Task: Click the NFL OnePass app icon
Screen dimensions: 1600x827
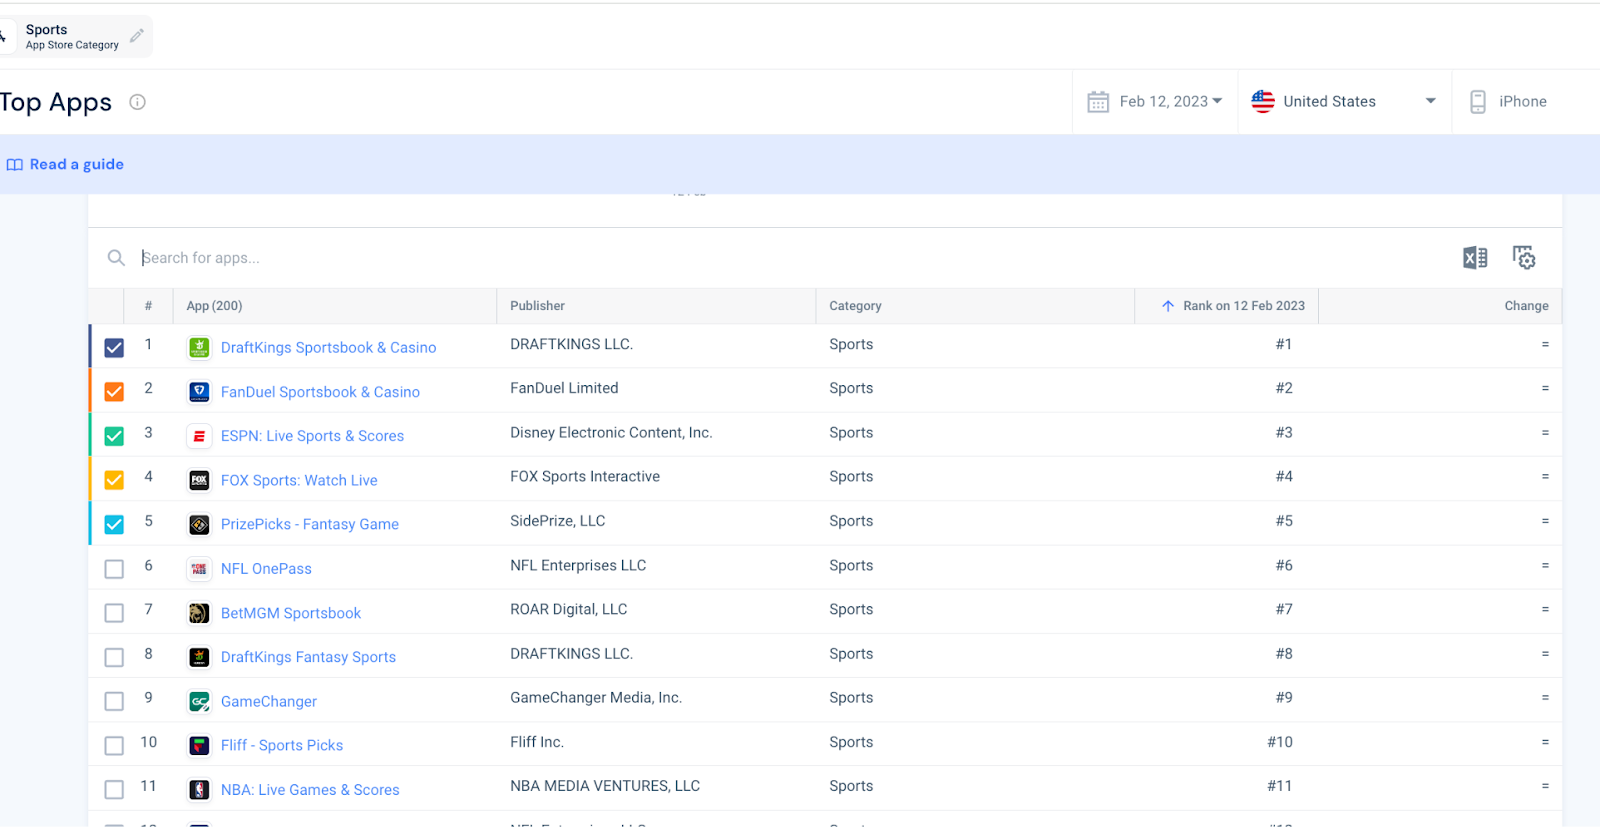Action: pos(199,569)
